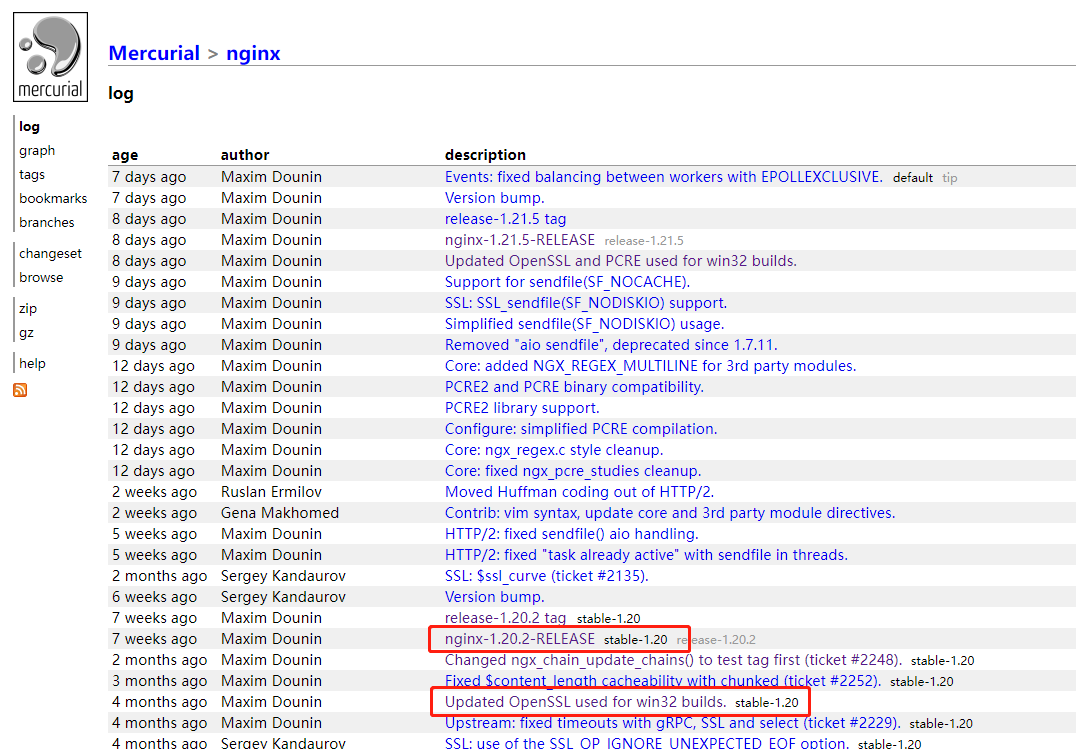Image resolution: width=1076 pixels, height=749 pixels.
Task: Open the graph view
Action: pyautogui.click(x=36, y=150)
